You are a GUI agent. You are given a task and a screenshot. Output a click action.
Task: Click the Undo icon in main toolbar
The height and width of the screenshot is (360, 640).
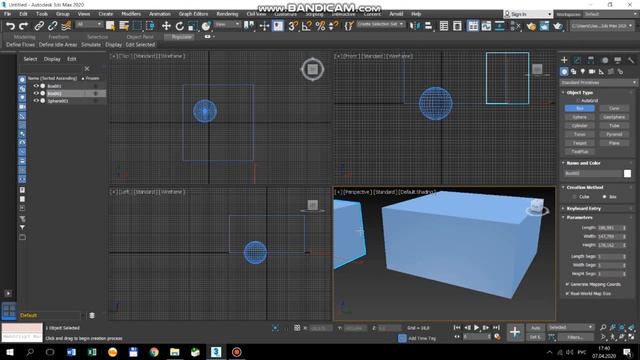pyautogui.click(x=10, y=26)
